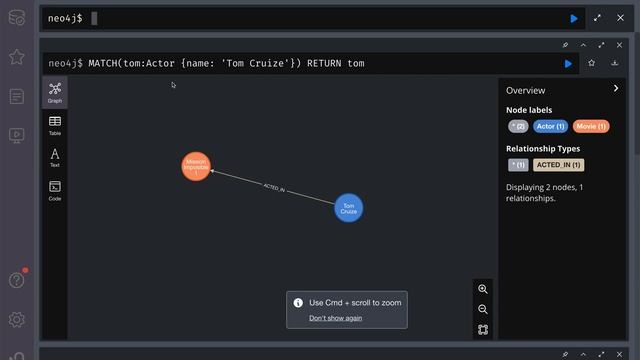Close the MATCH query result frame

619,45
